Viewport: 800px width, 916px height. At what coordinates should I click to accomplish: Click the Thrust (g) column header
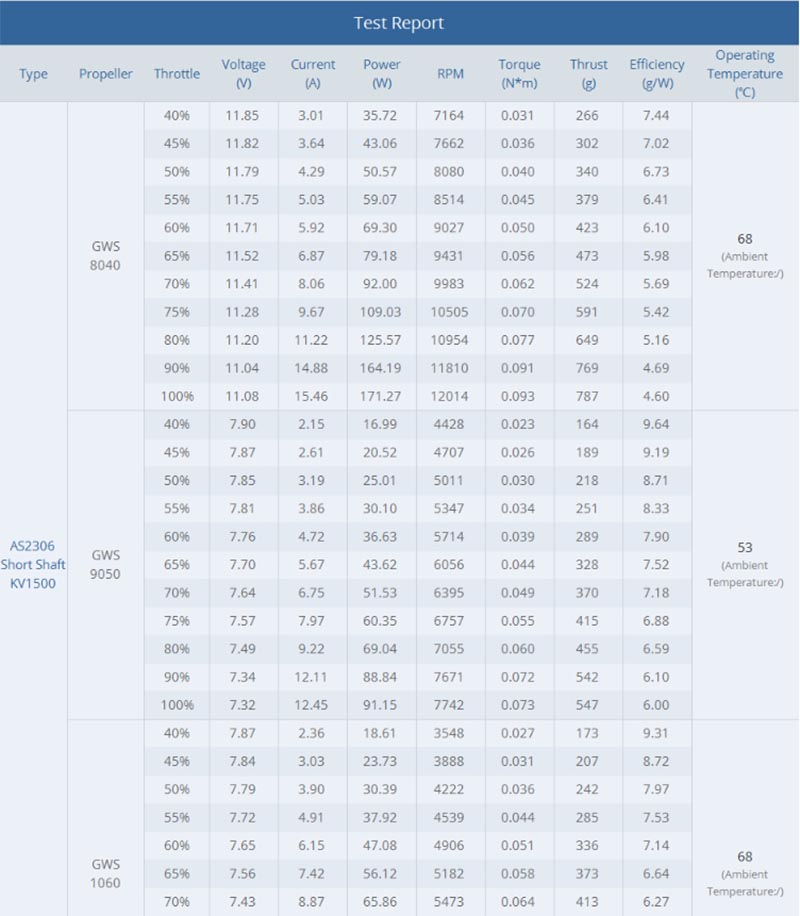(x=588, y=74)
